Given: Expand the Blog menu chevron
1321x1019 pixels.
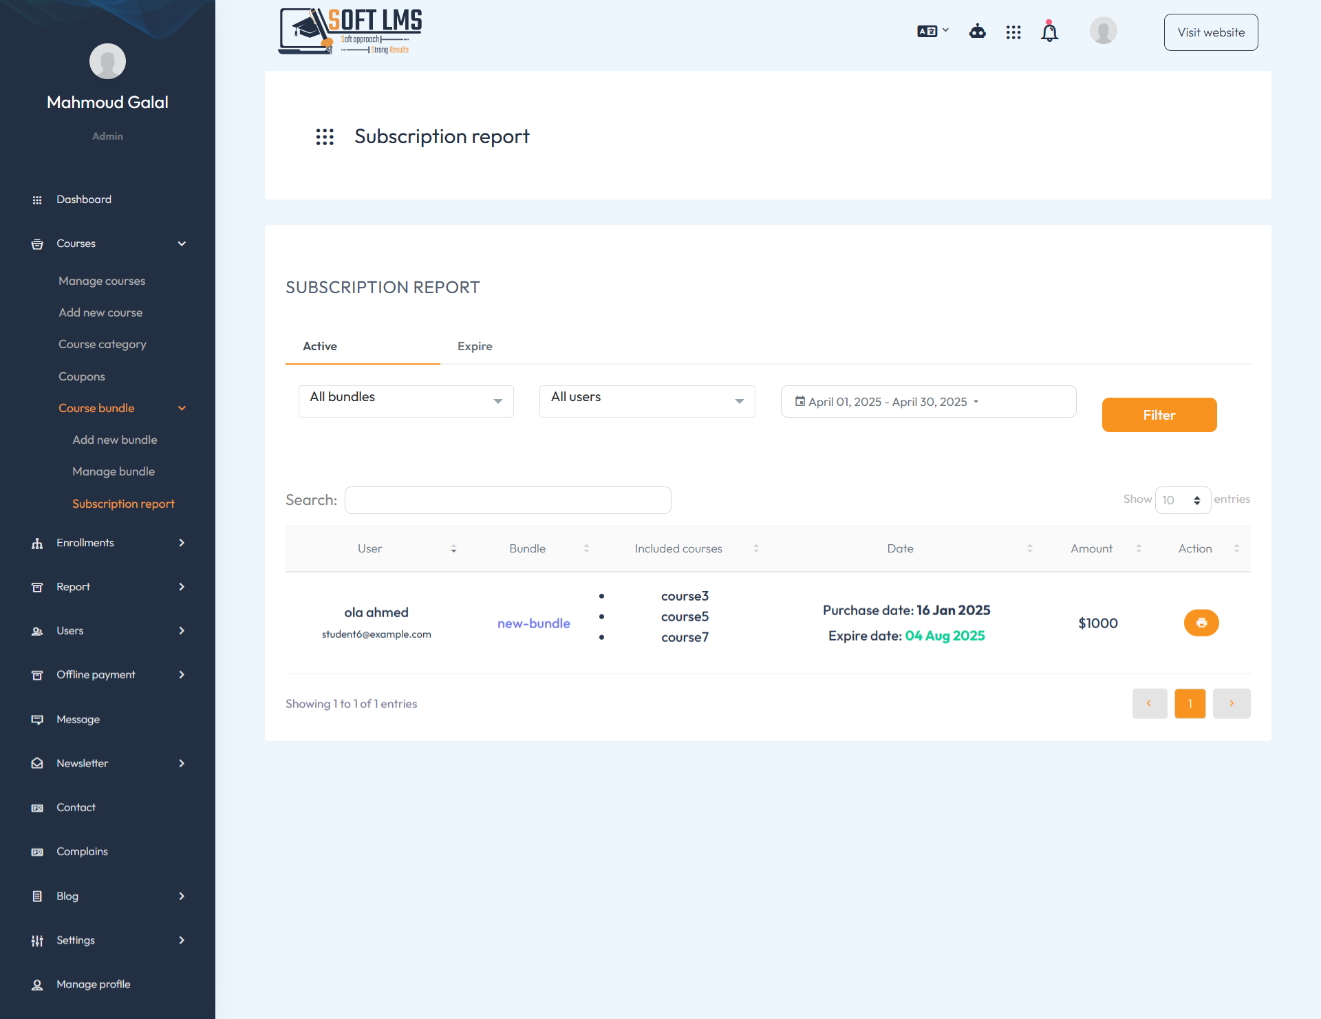Looking at the screenshot, I should pos(182,897).
